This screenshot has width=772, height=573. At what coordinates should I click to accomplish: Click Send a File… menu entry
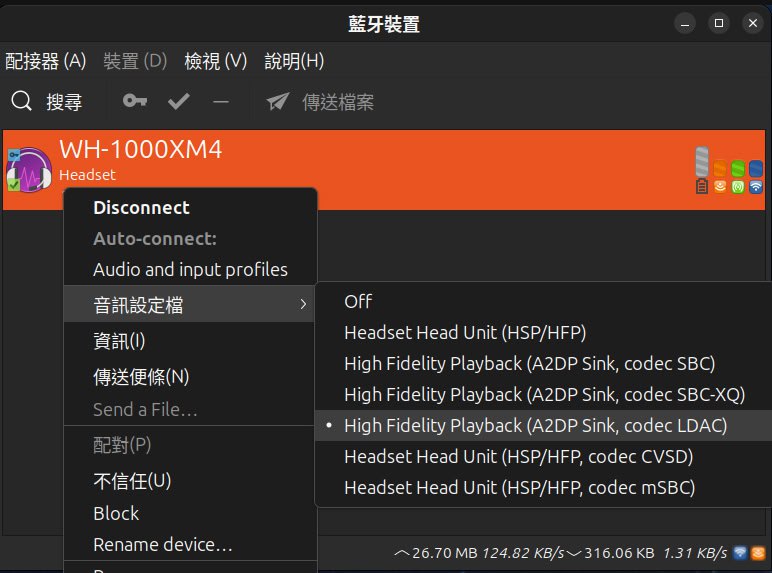(x=190, y=410)
